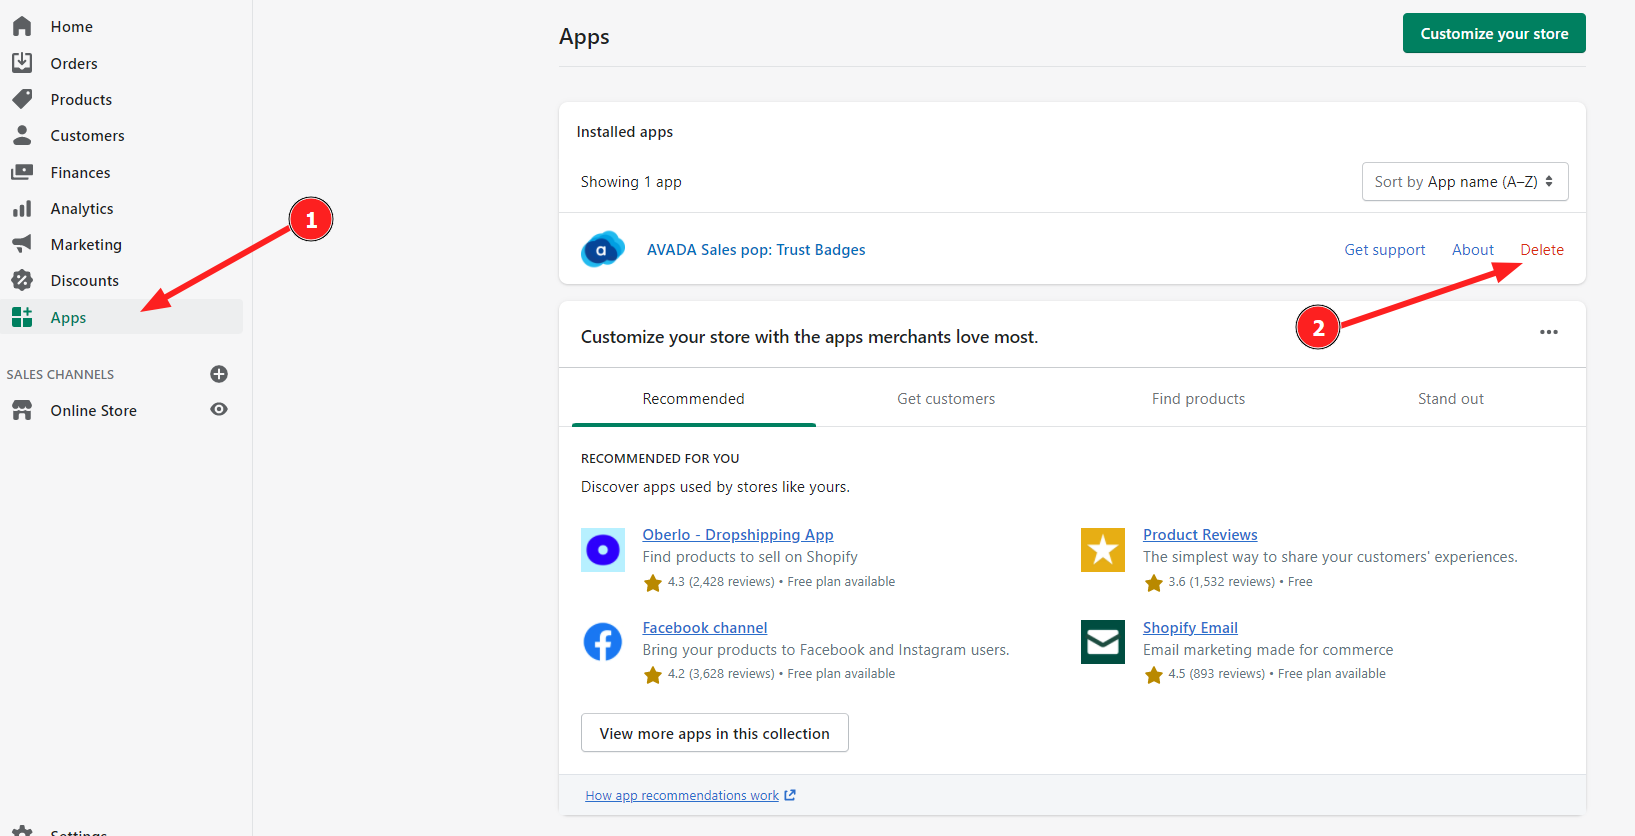Image resolution: width=1635 pixels, height=836 pixels.
Task: Click Customize your store button
Action: pyautogui.click(x=1494, y=33)
